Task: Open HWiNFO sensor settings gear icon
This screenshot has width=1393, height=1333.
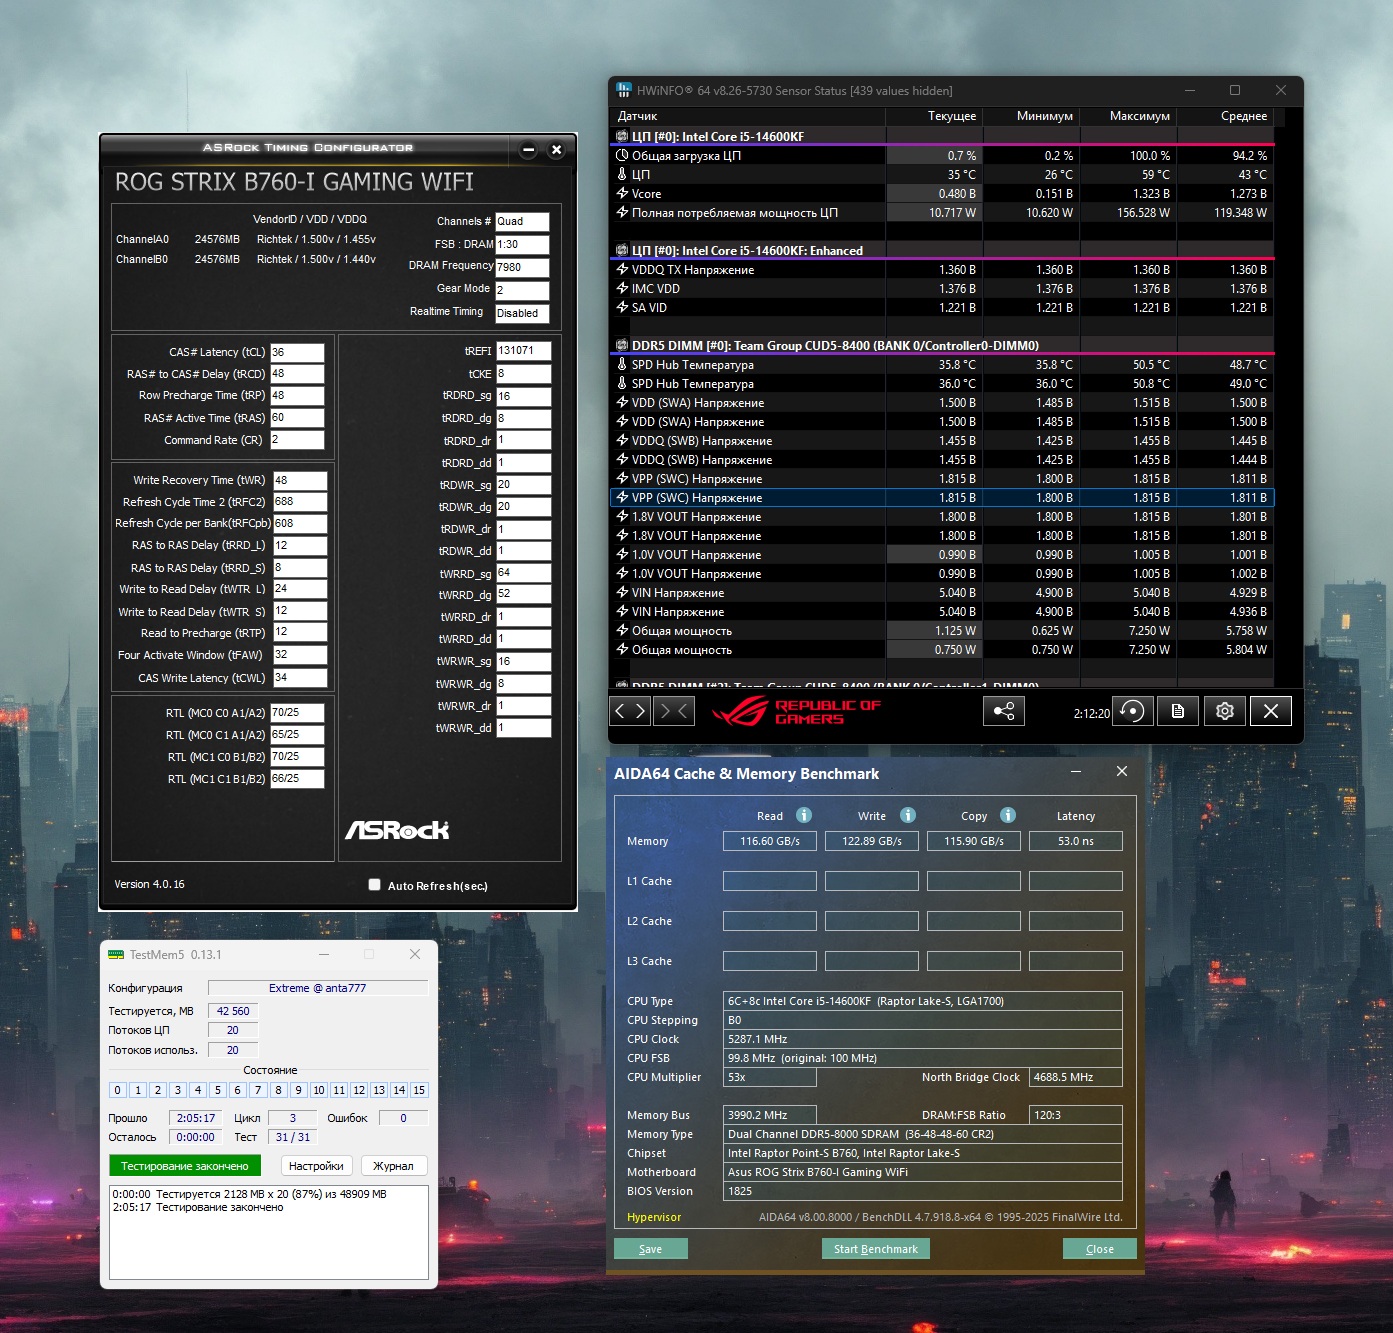Action: pyautogui.click(x=1225, y=711)
